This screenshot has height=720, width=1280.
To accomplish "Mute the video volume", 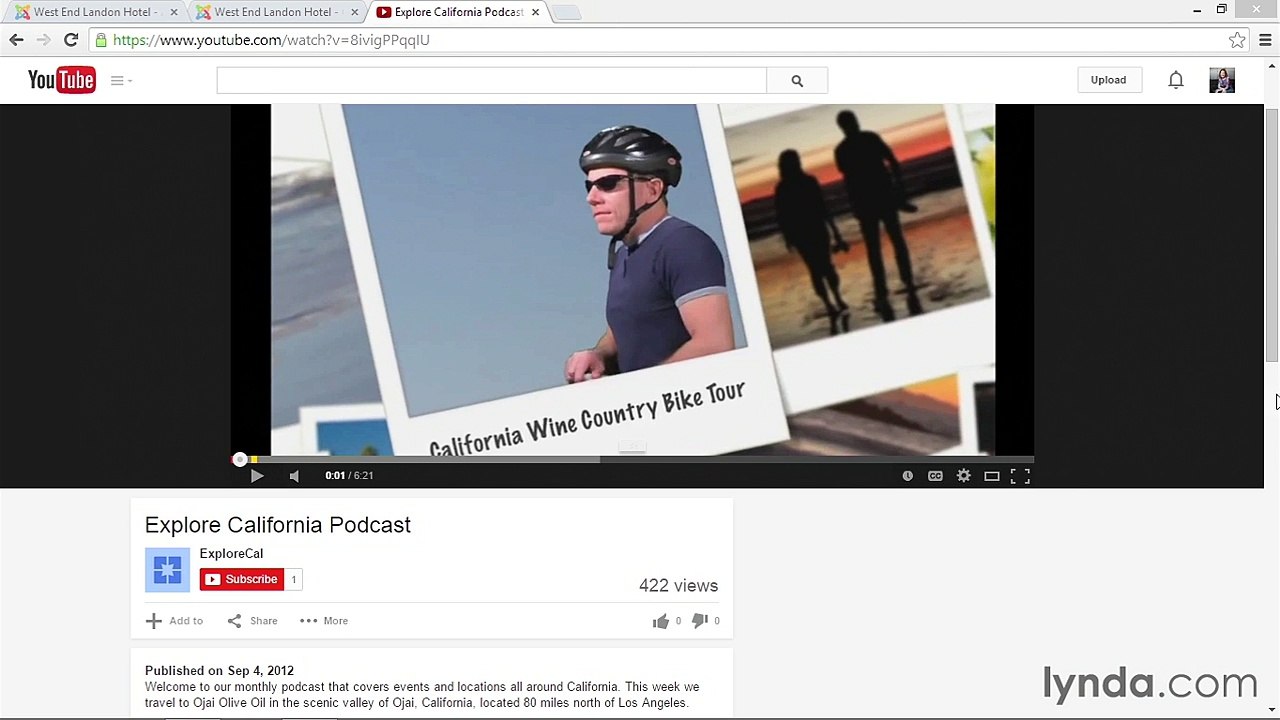I will point(294,476).
